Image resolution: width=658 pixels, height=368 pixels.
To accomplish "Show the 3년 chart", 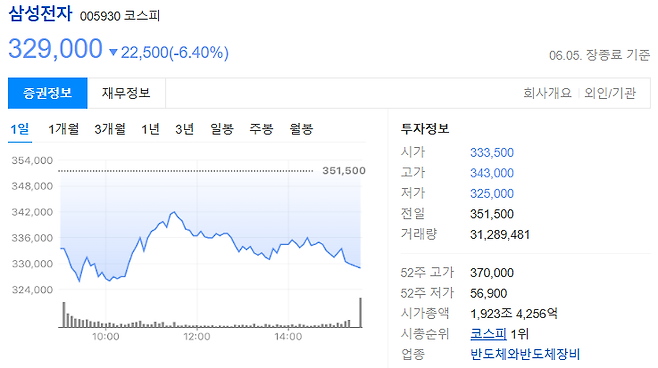I will click(185, 129).
